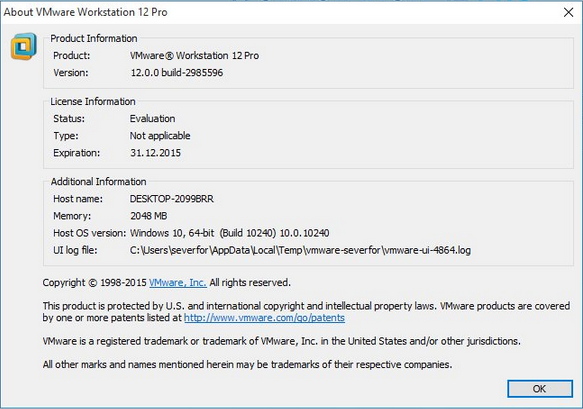Click the UI log file: label
The width and height of the screenshot is (583, 409).
click(75, 250)
